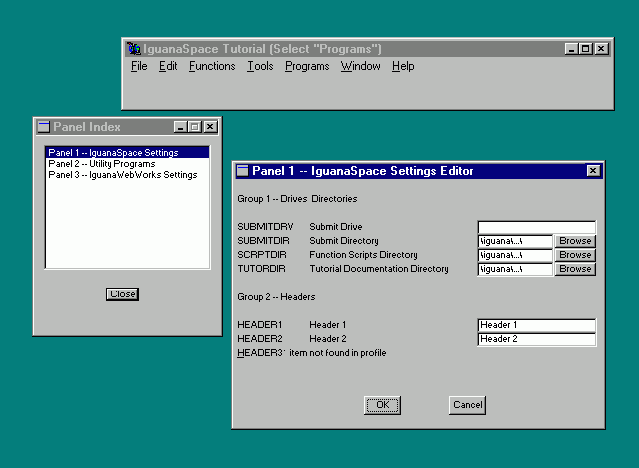Image resolution: width=639 pixels, height=468 pixels.
Task: Click the HEADER3 item not found text
Action: [x=311, y=353]
